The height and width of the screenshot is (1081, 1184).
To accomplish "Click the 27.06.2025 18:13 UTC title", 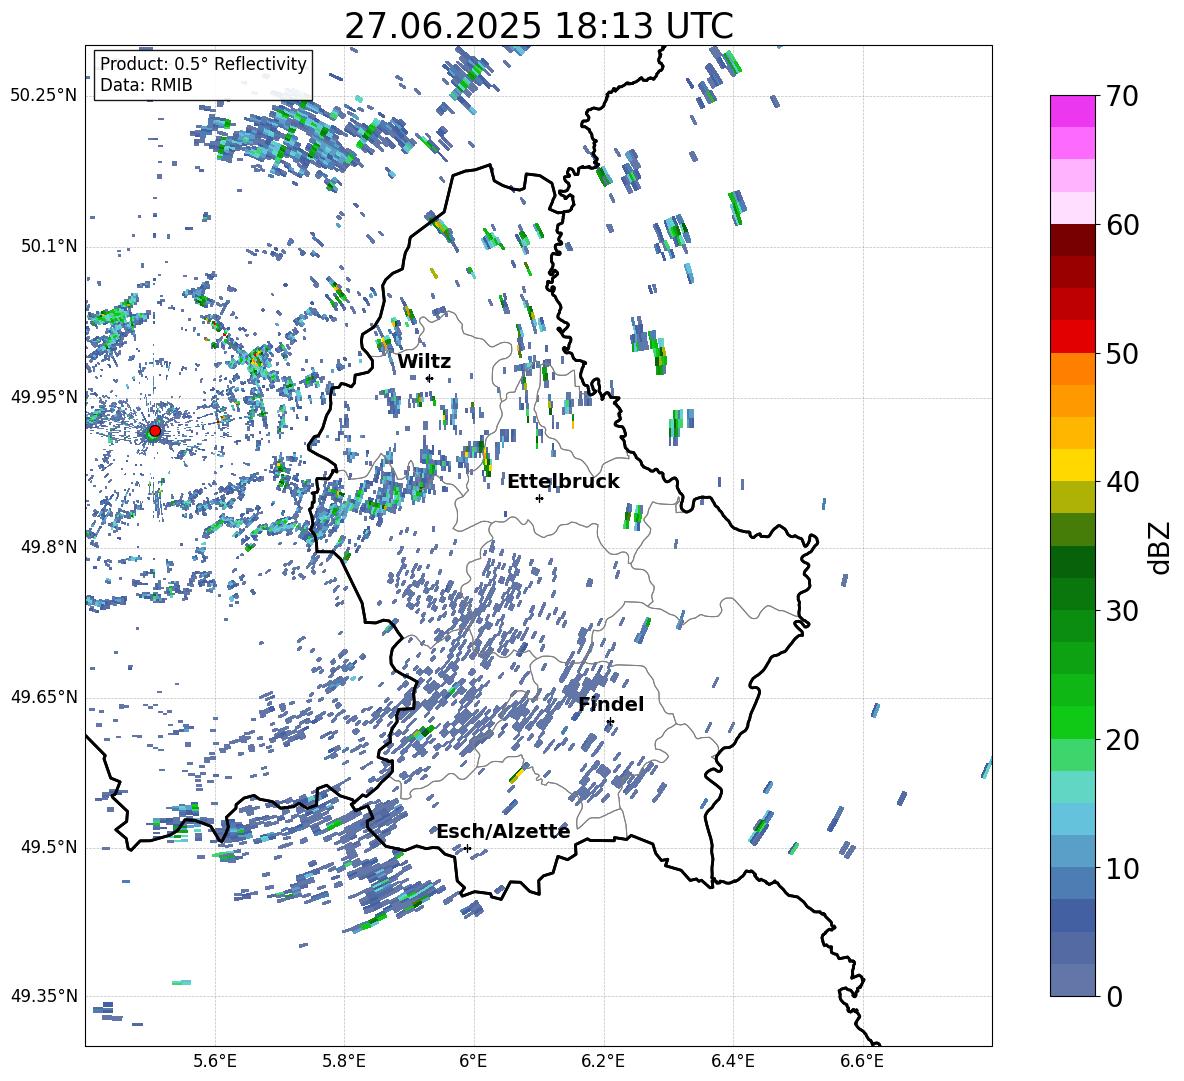I will 539,26.
